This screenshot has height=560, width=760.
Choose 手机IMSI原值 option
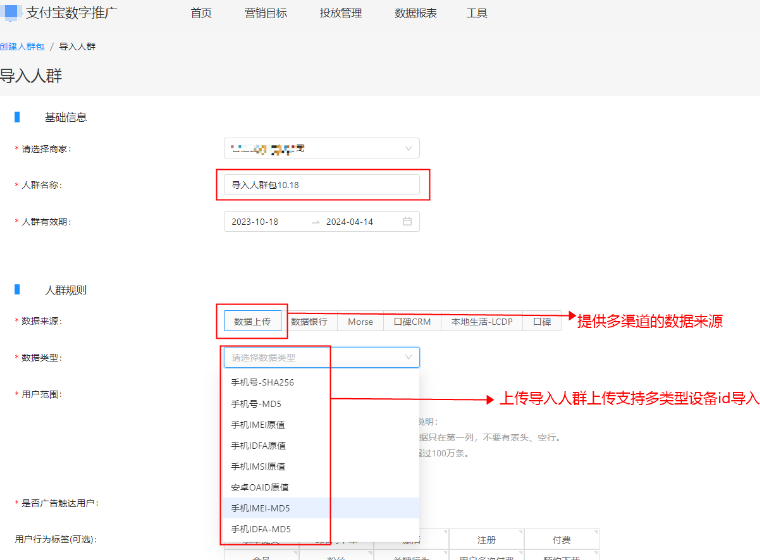tap(322, 466)
